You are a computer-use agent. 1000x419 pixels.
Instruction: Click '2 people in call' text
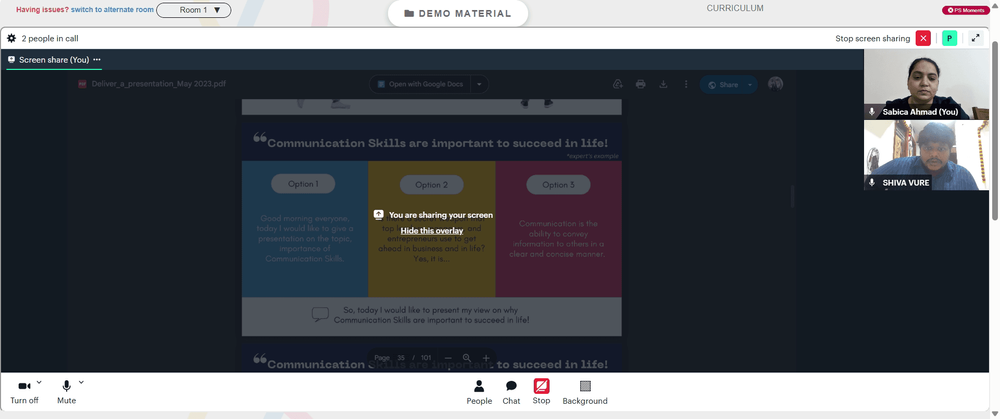(50, 38)
